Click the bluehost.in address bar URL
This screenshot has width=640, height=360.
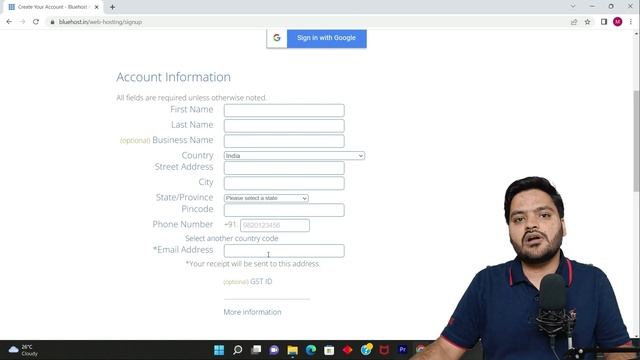pyautogui.click(x=100, y=22)
